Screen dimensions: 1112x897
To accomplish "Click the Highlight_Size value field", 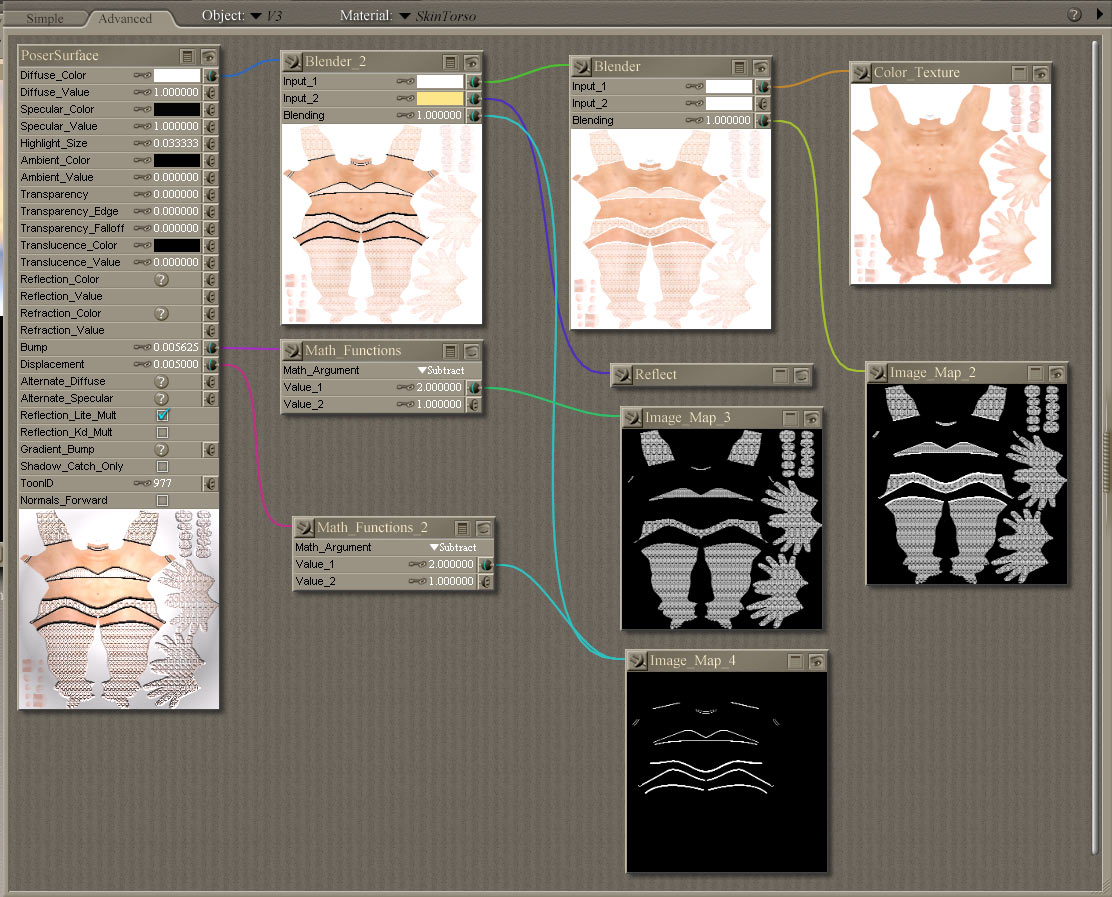I will [x=177, y=144].
